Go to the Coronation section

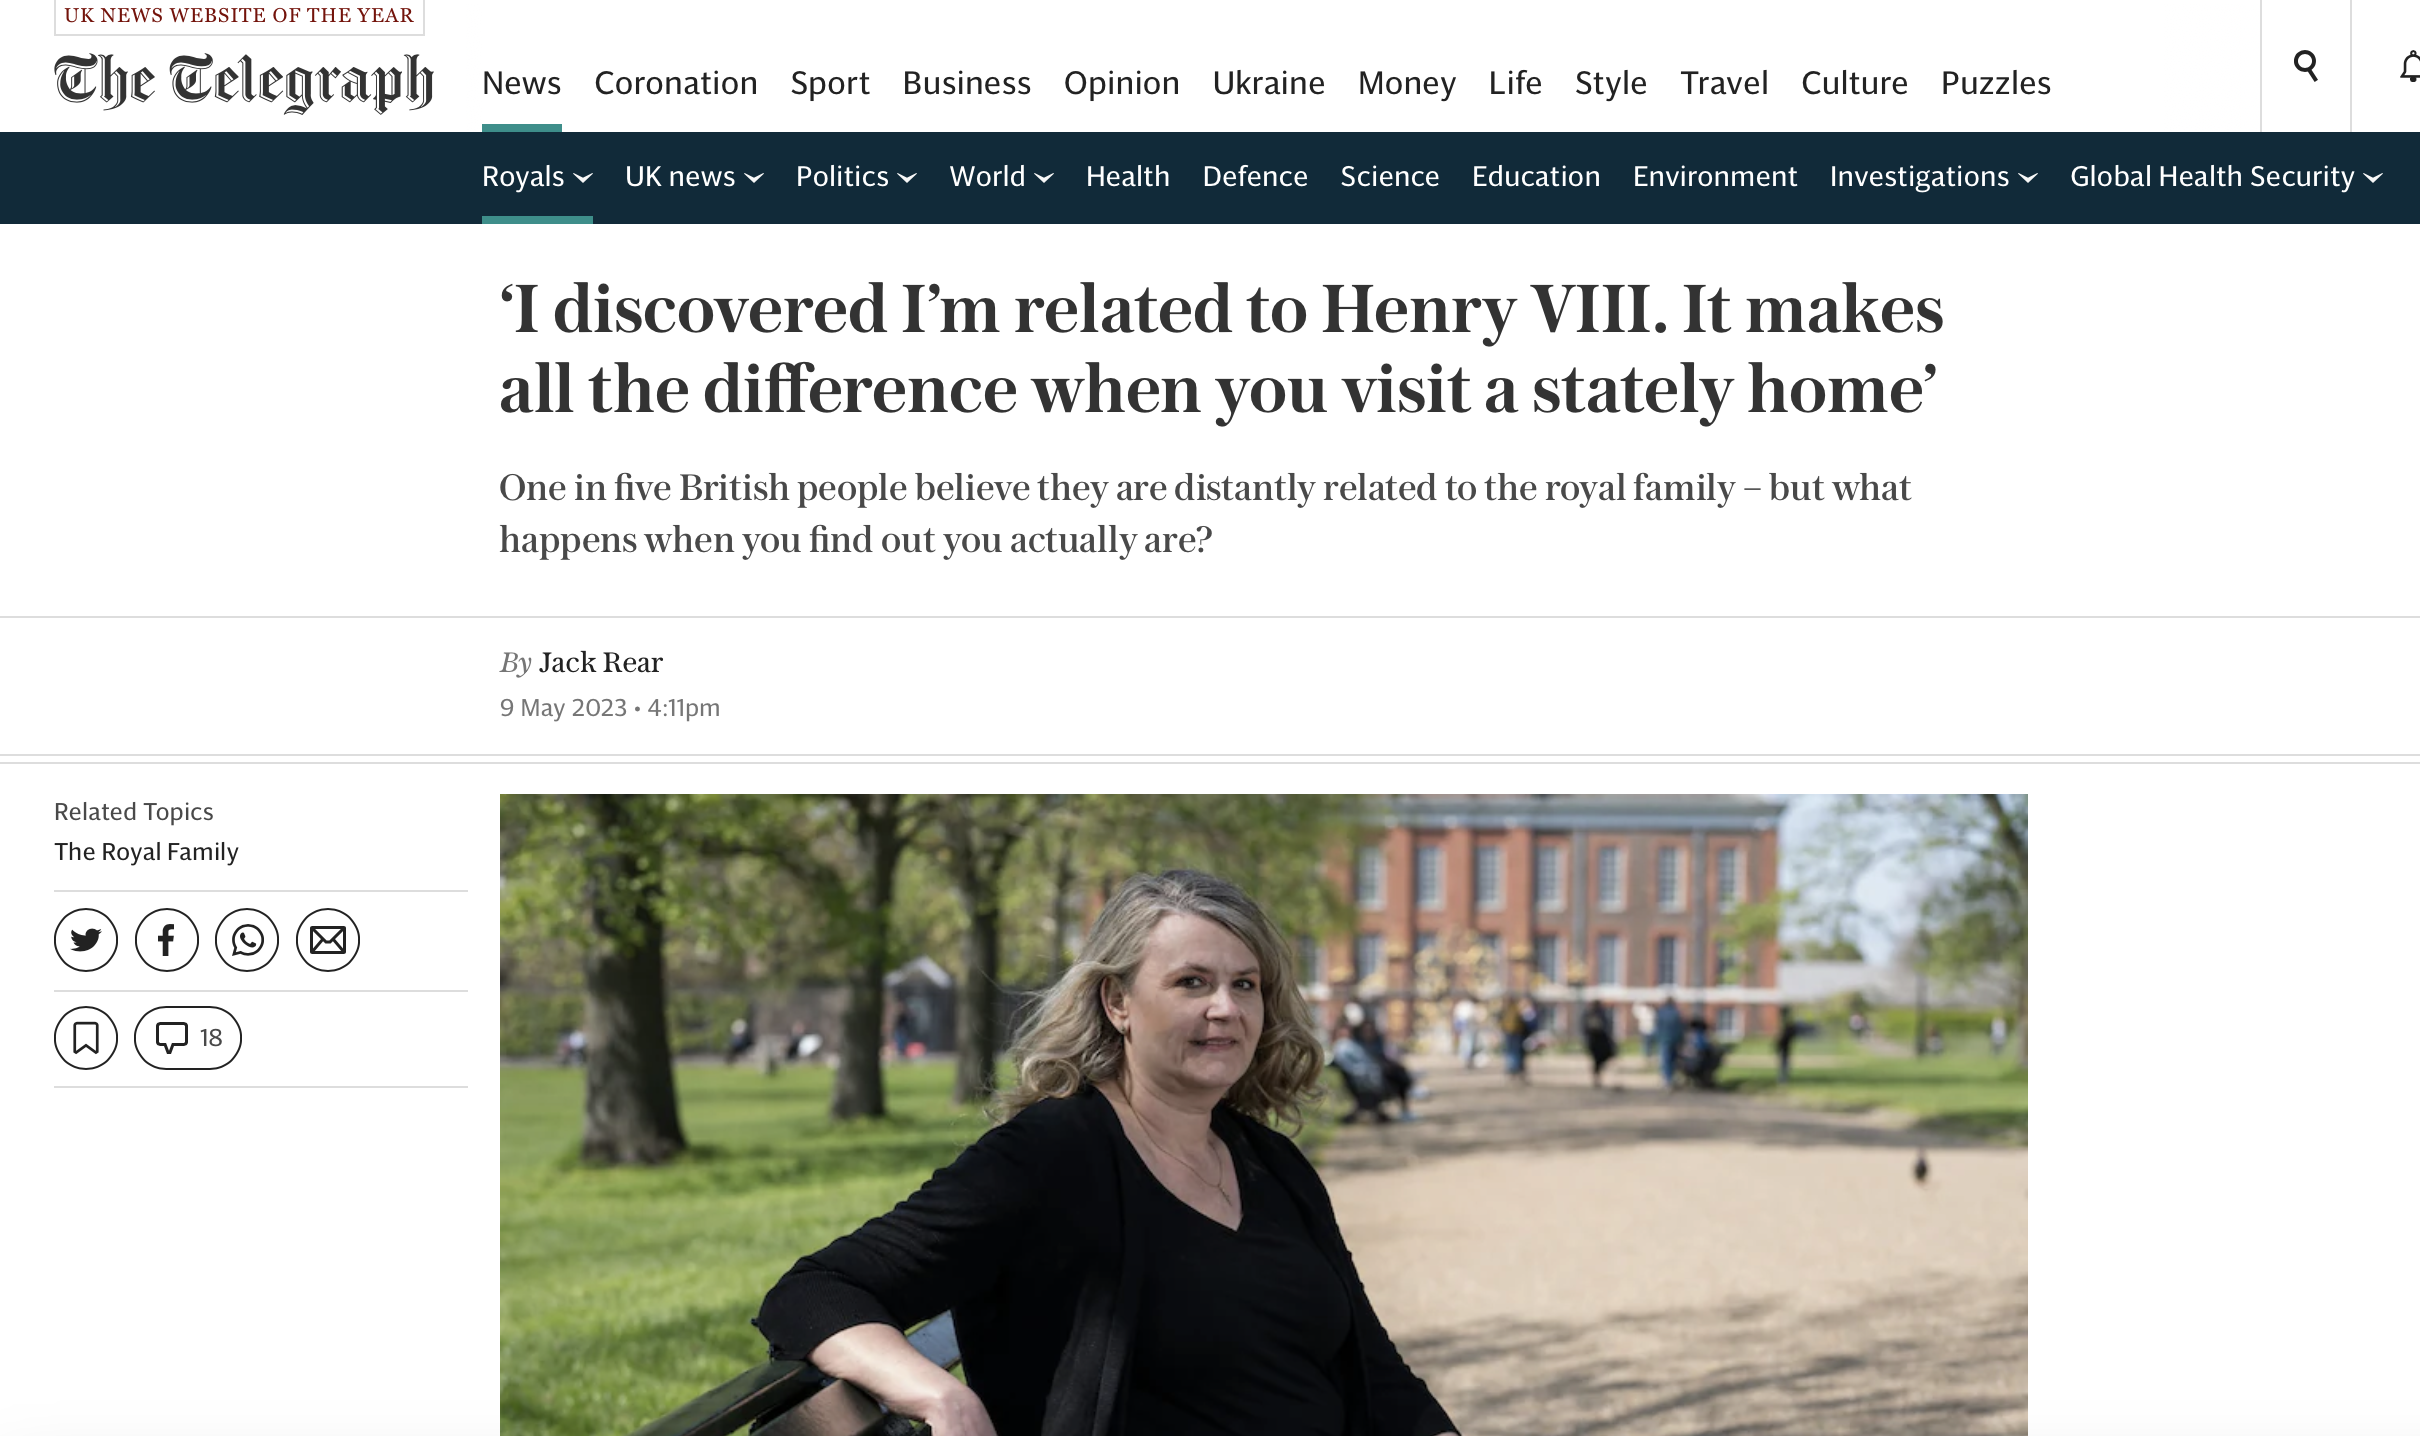[x=676, y=83]
